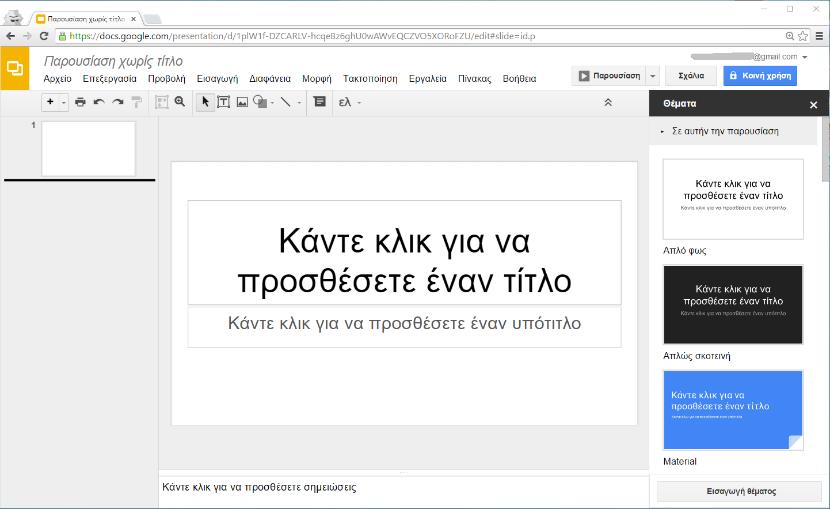This screenshot has height=509, width=830.
Task: Open the Μορφή menu
Action: [x=317, y=78]
